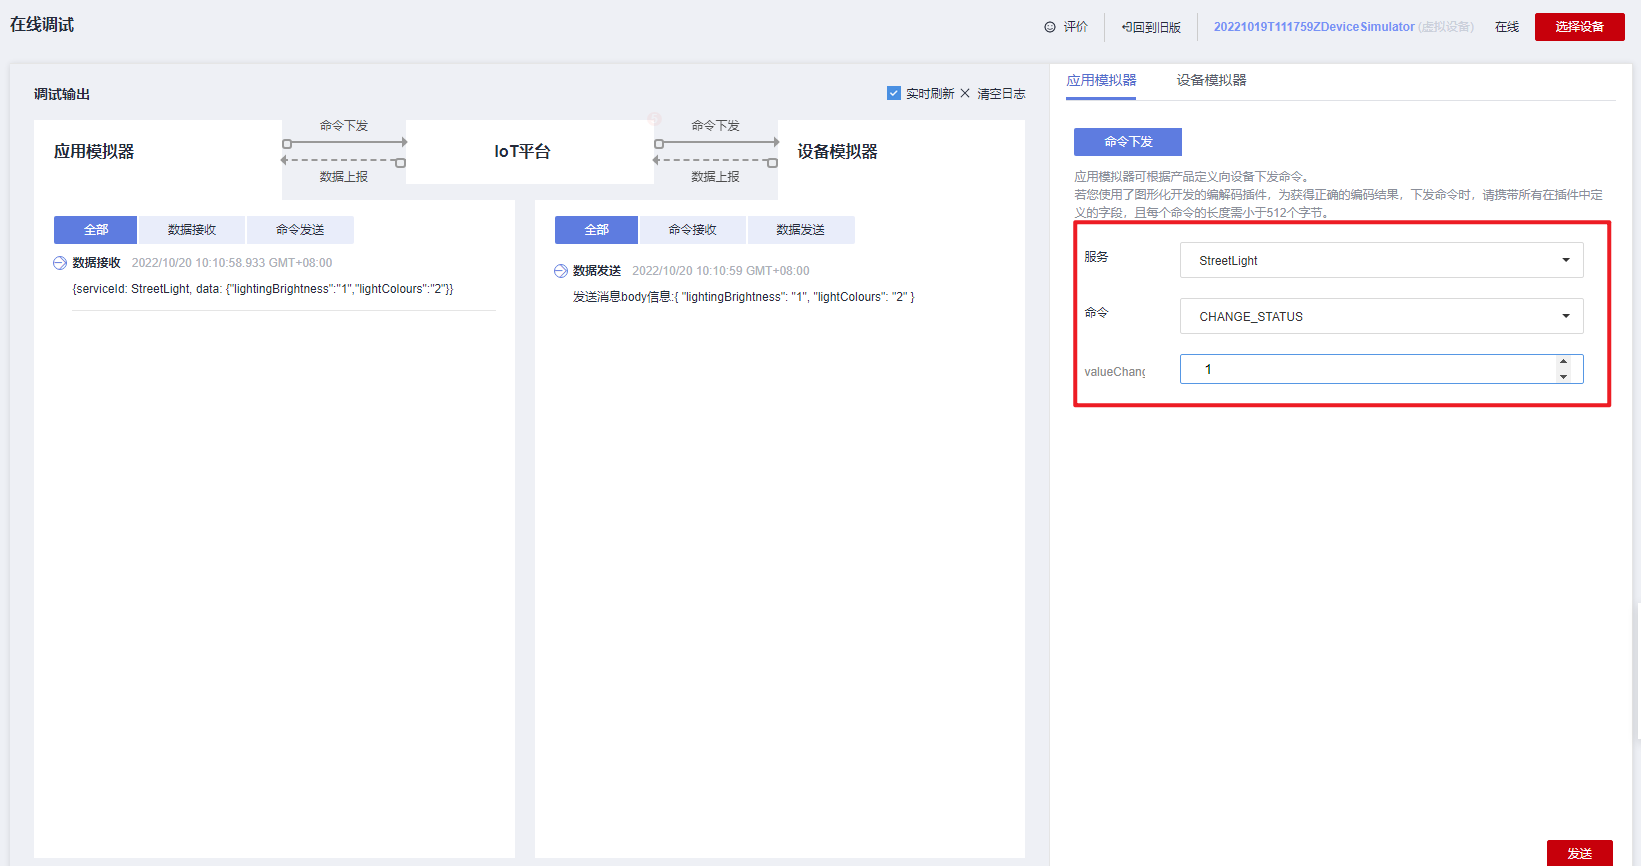Click the 数据接收 log entry title
Viewport: 1641px width, 866px height.
(97, 263)
